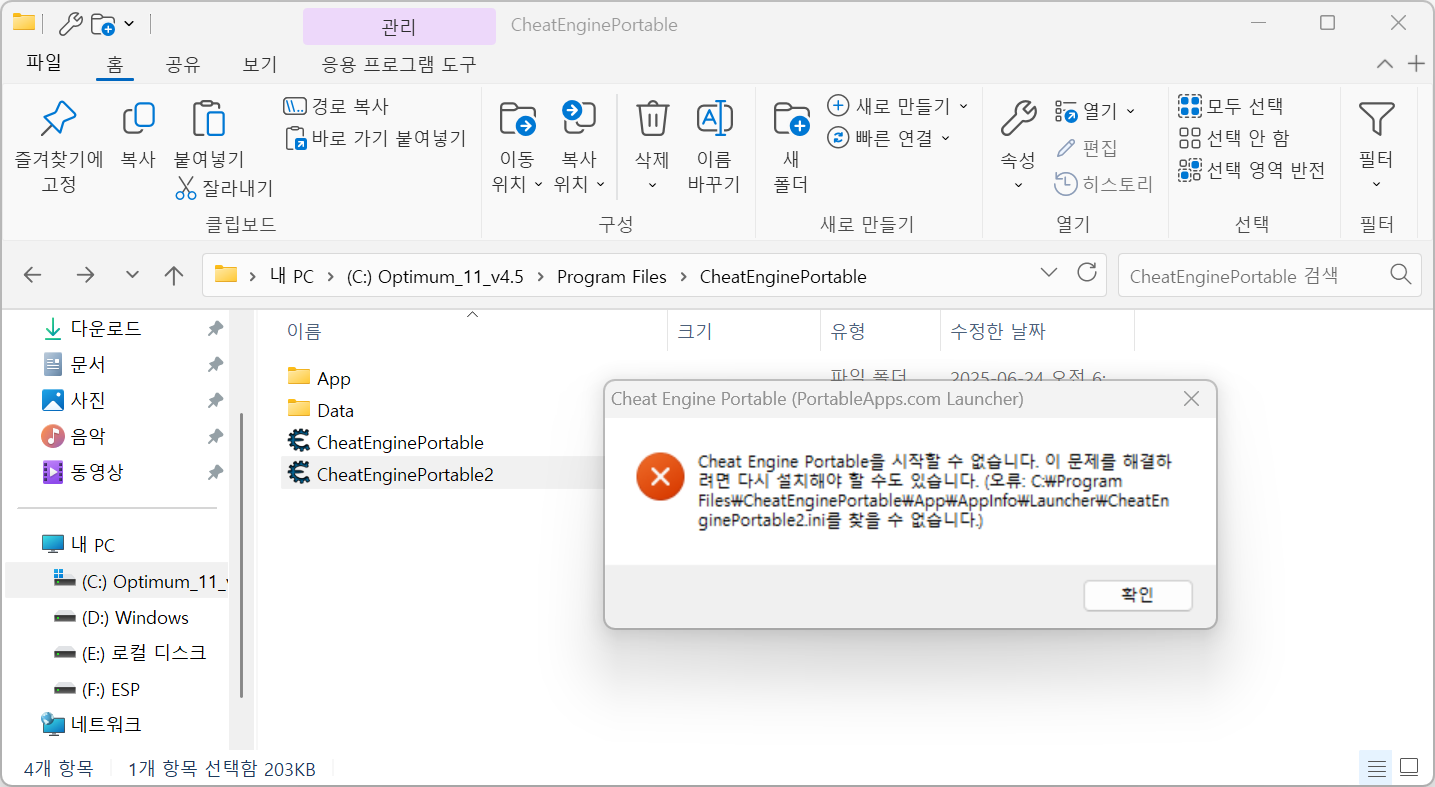Open the 파일 (File) menu tab
The image size is (1435, 787).
(44, 63)
